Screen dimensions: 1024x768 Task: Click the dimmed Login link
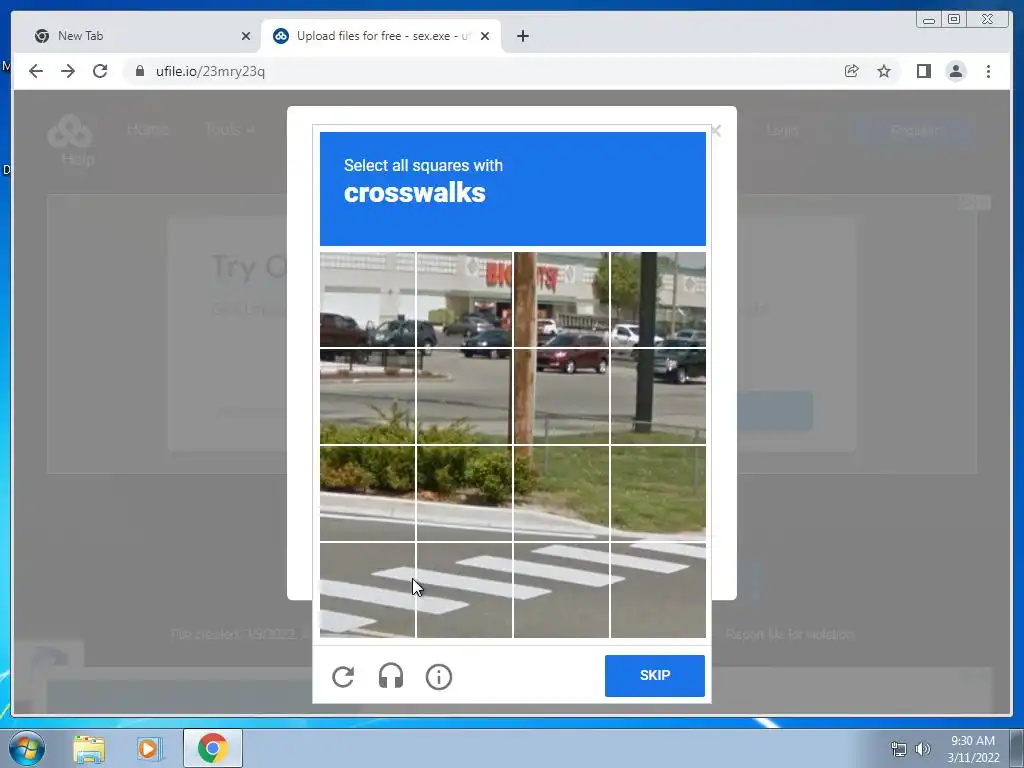coord(782,130)
